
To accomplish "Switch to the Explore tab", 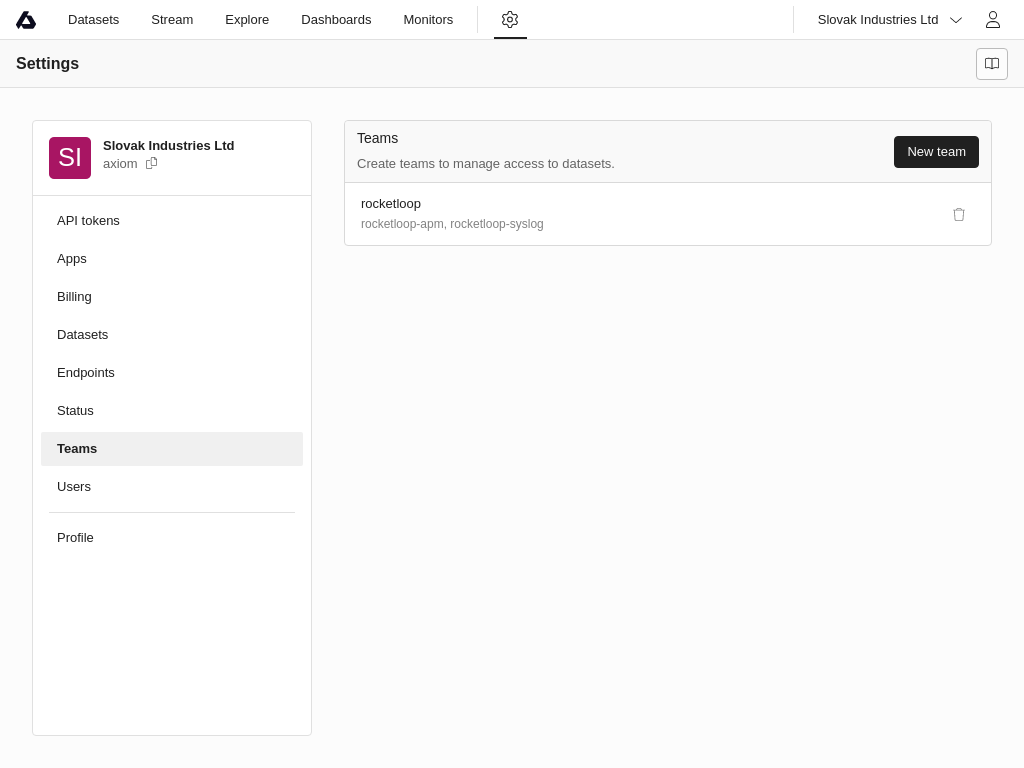I will [x=247, y=20].
